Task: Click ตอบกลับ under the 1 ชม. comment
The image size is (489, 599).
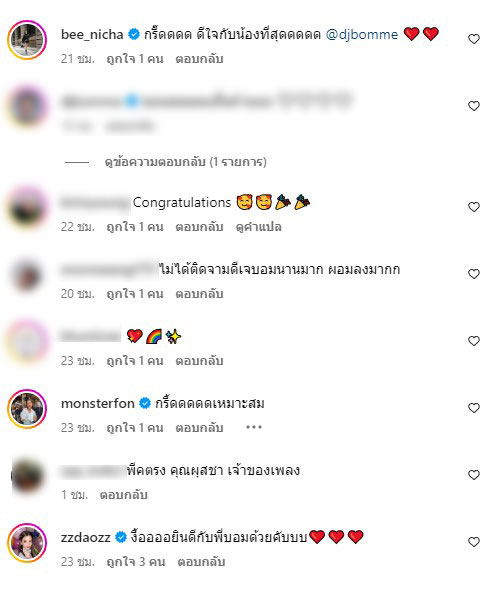Action: coord(123,495)
